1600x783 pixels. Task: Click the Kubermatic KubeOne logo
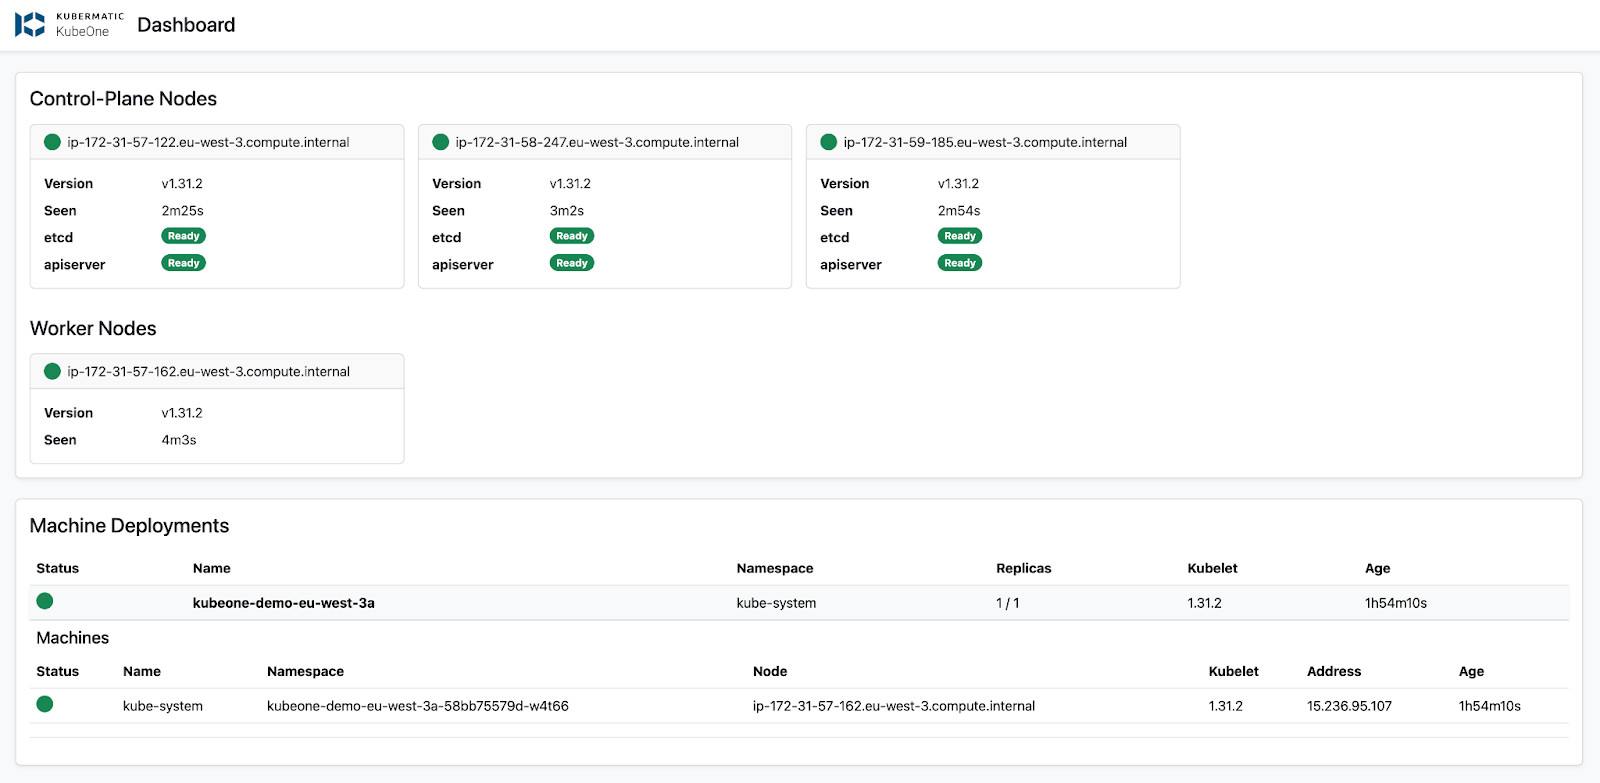(x=69, y=24)
